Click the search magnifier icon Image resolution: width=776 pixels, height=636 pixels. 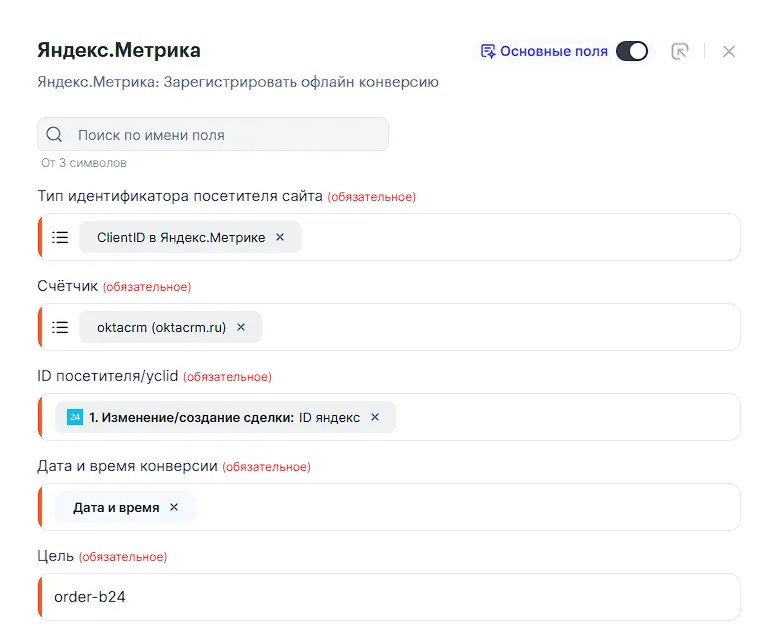click(x=55, y=135)
